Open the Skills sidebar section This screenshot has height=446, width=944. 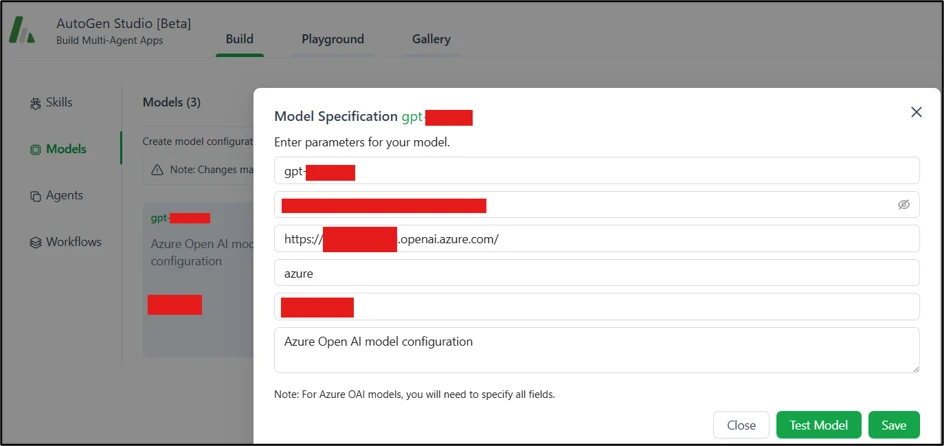tap(51, 102)
